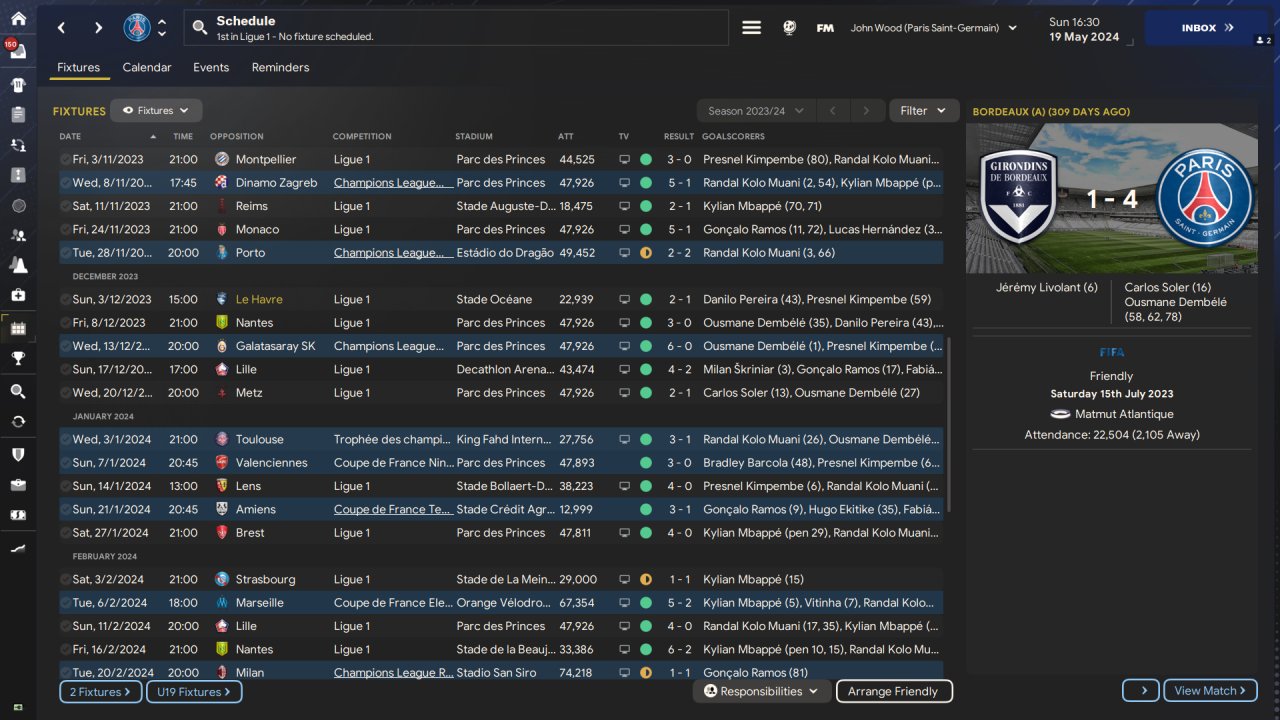Click the Schedule search bar
The height and width of the screenshot is (720, 1280).
pyautogui.click(x=456, y=28)
